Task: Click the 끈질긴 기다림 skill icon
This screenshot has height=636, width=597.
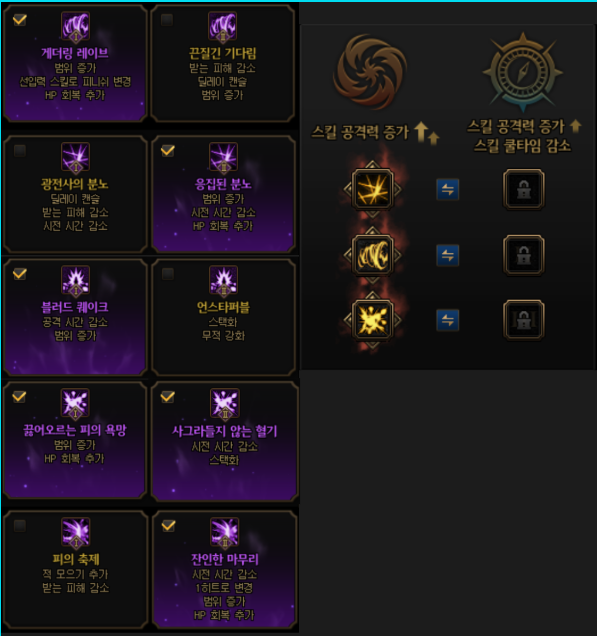Action: coord(222,26)
